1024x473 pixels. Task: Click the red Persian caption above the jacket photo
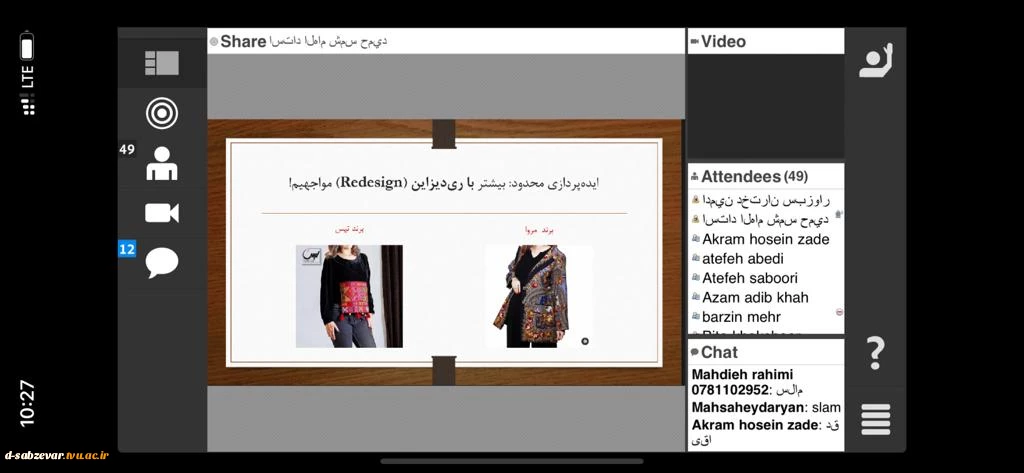539,230
